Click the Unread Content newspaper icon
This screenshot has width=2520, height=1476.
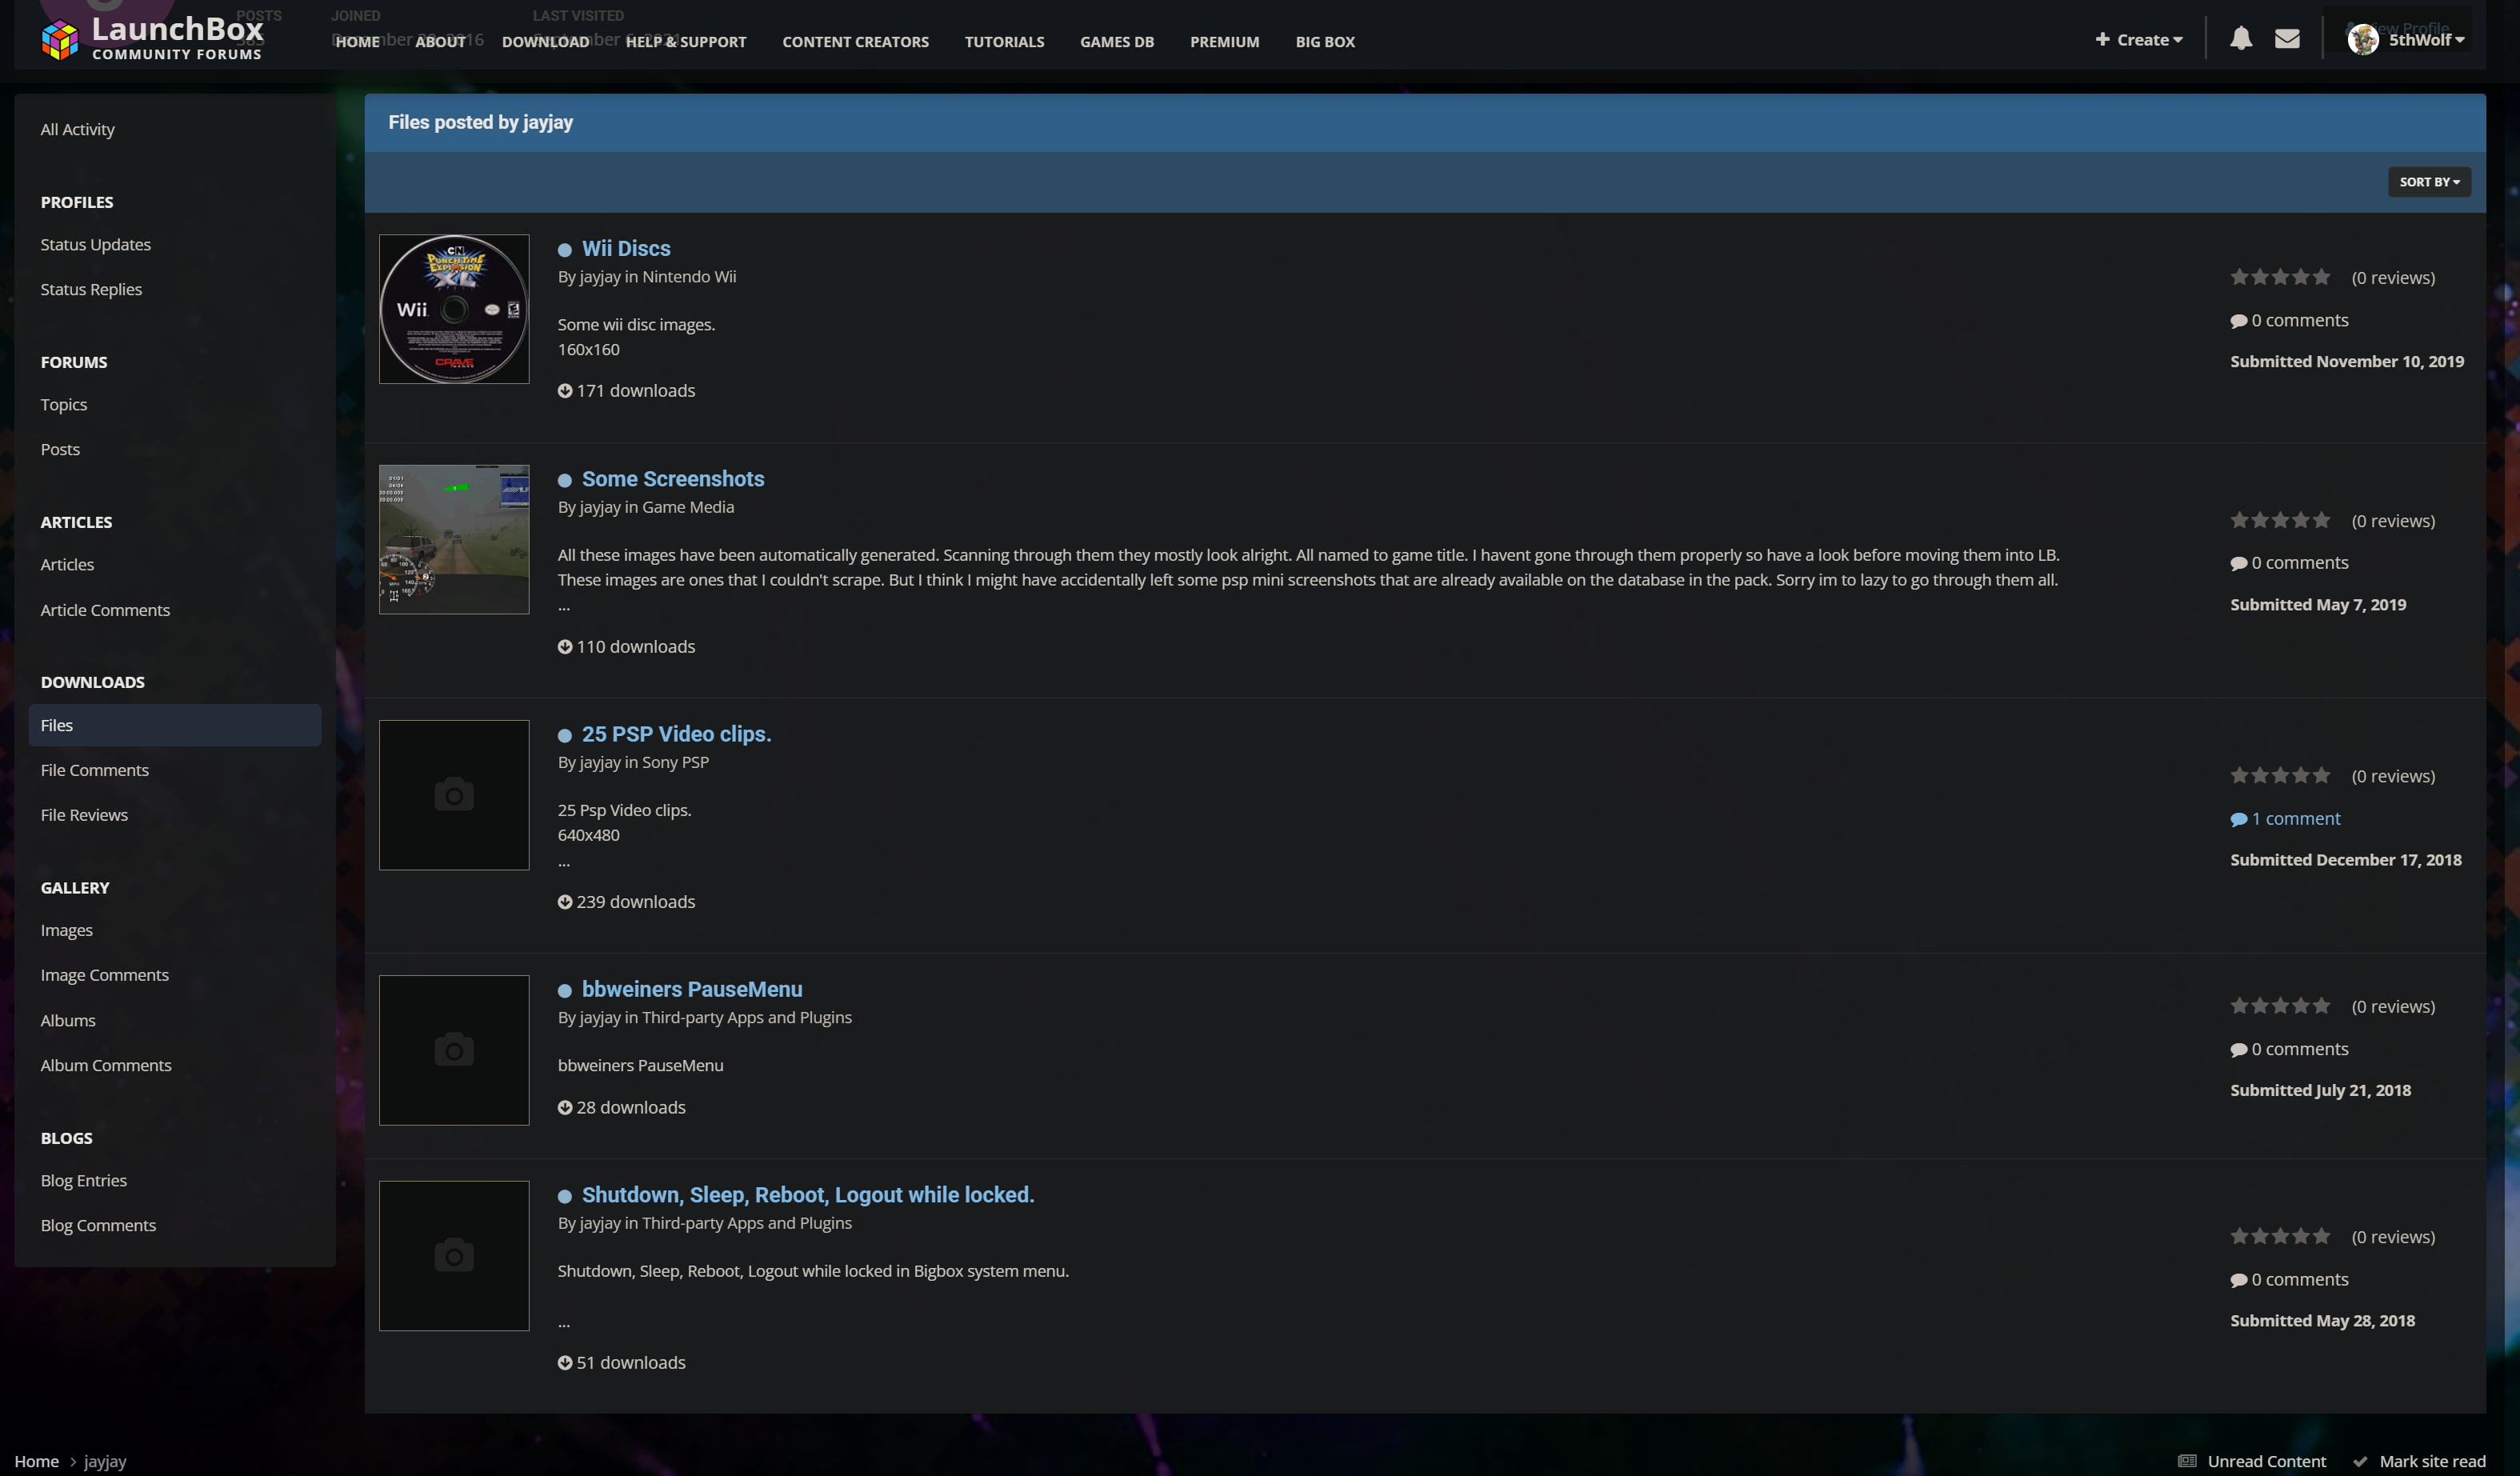[2187, 1461]
